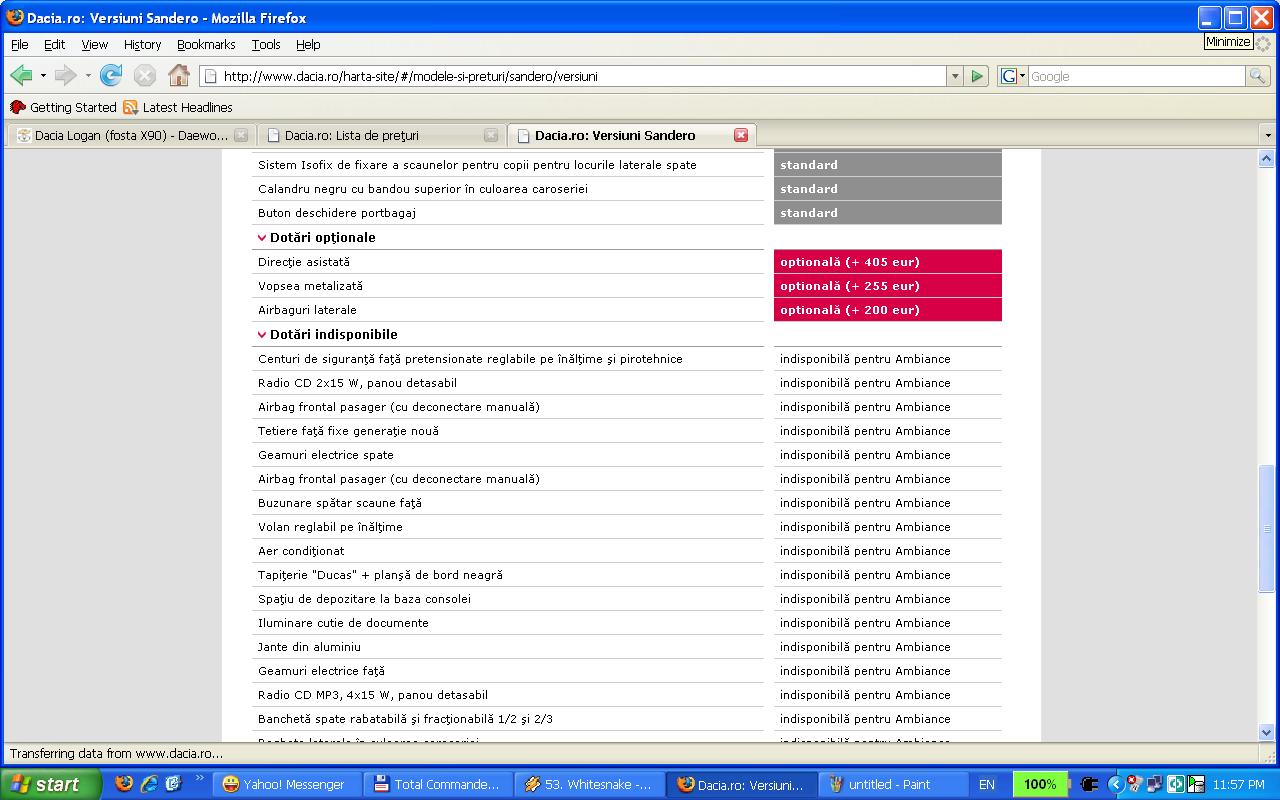
Task: Click optională (+ 405 eur) red cell
Action: click(x=888, y=262)
